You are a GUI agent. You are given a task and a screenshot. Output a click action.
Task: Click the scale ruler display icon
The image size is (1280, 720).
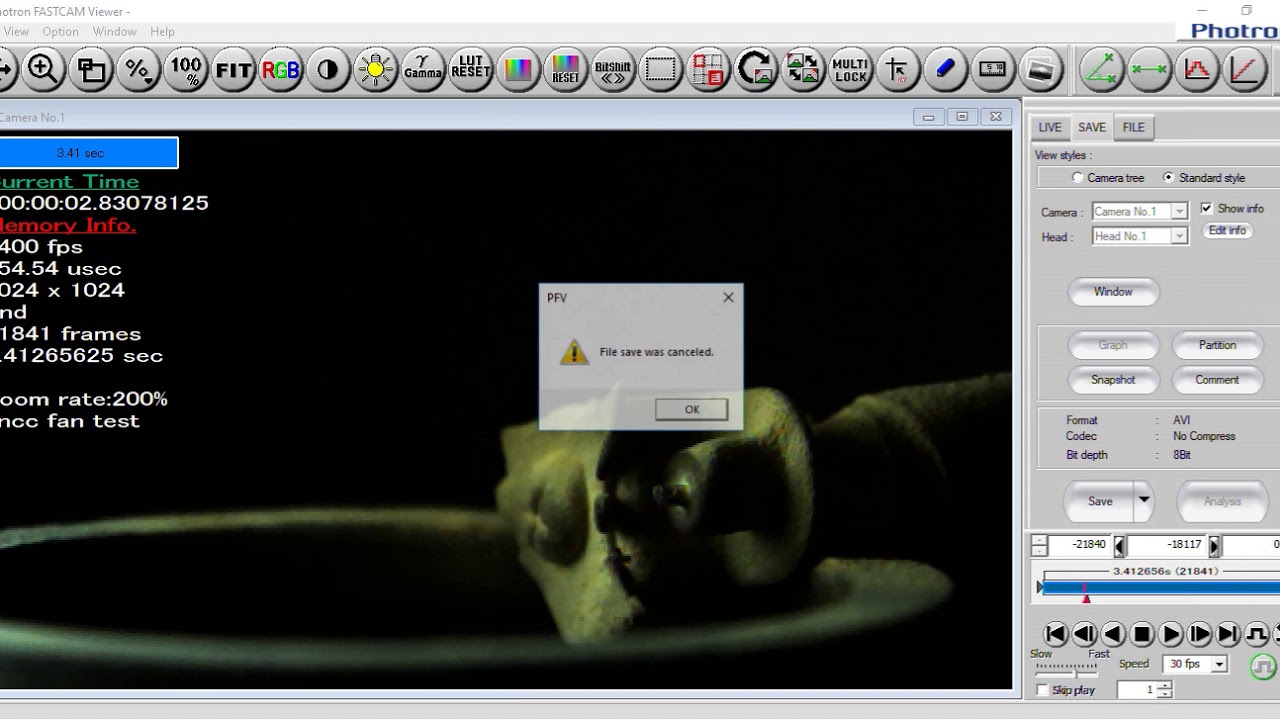(993, 69)
